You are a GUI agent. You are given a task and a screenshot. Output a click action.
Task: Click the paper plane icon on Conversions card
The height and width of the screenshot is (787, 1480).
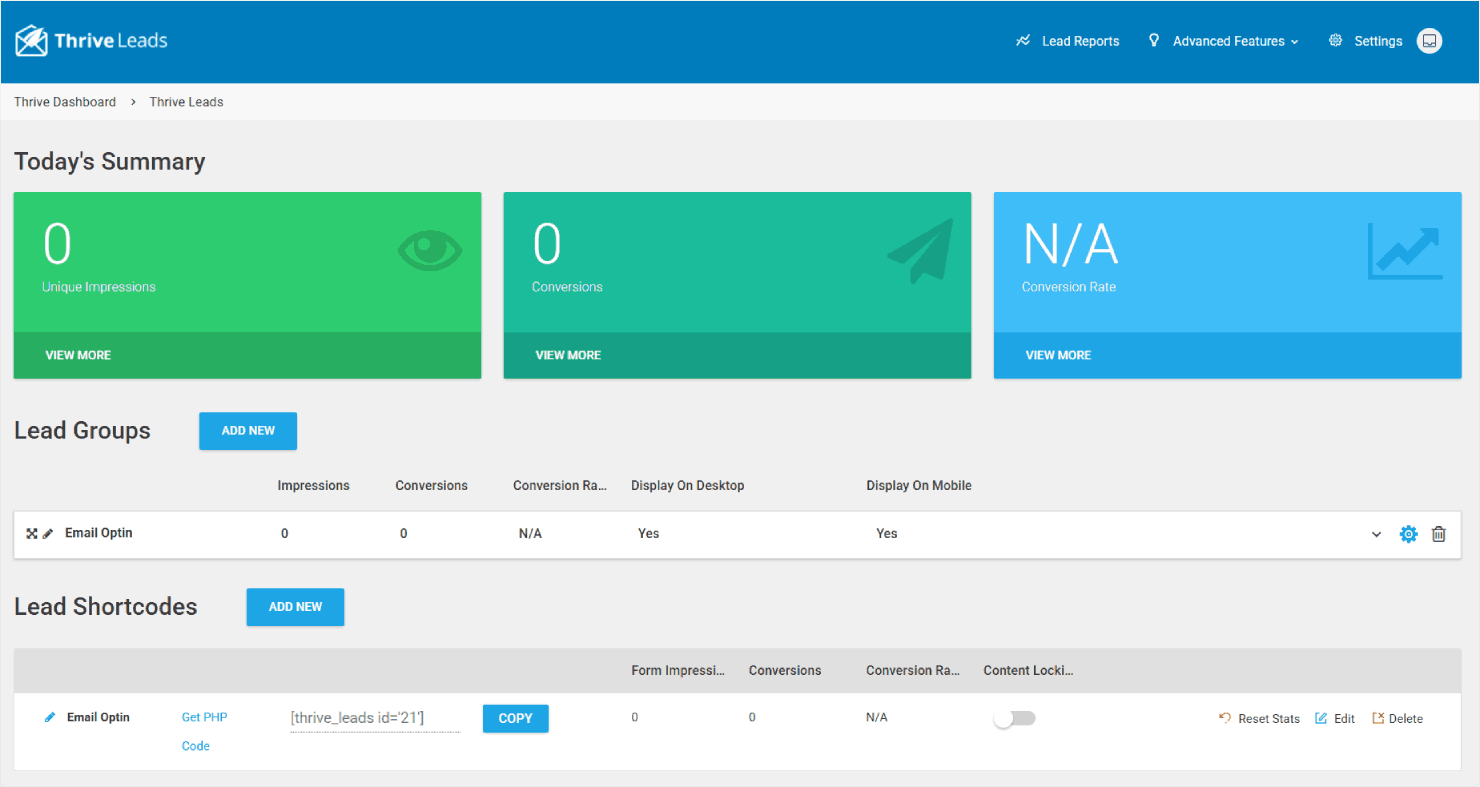[919, 249]
